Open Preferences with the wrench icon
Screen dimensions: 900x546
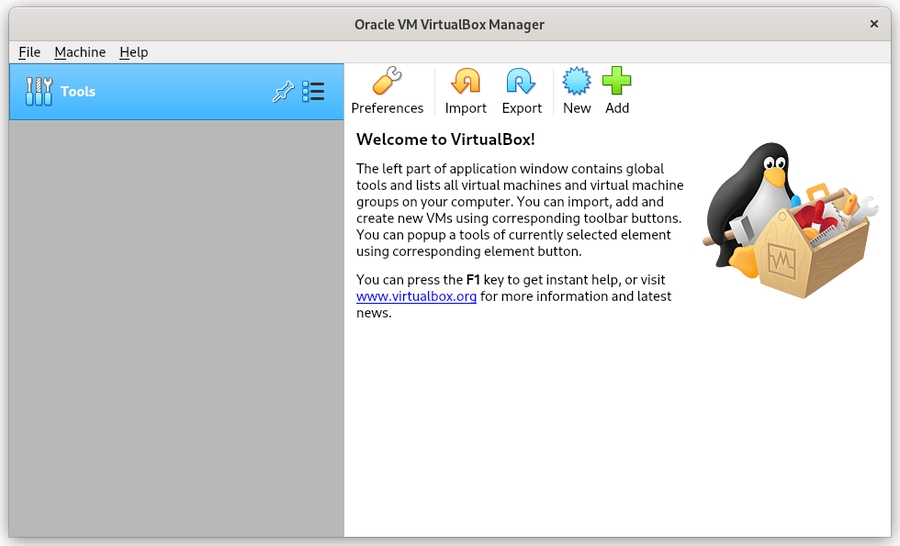pos(387,82)
